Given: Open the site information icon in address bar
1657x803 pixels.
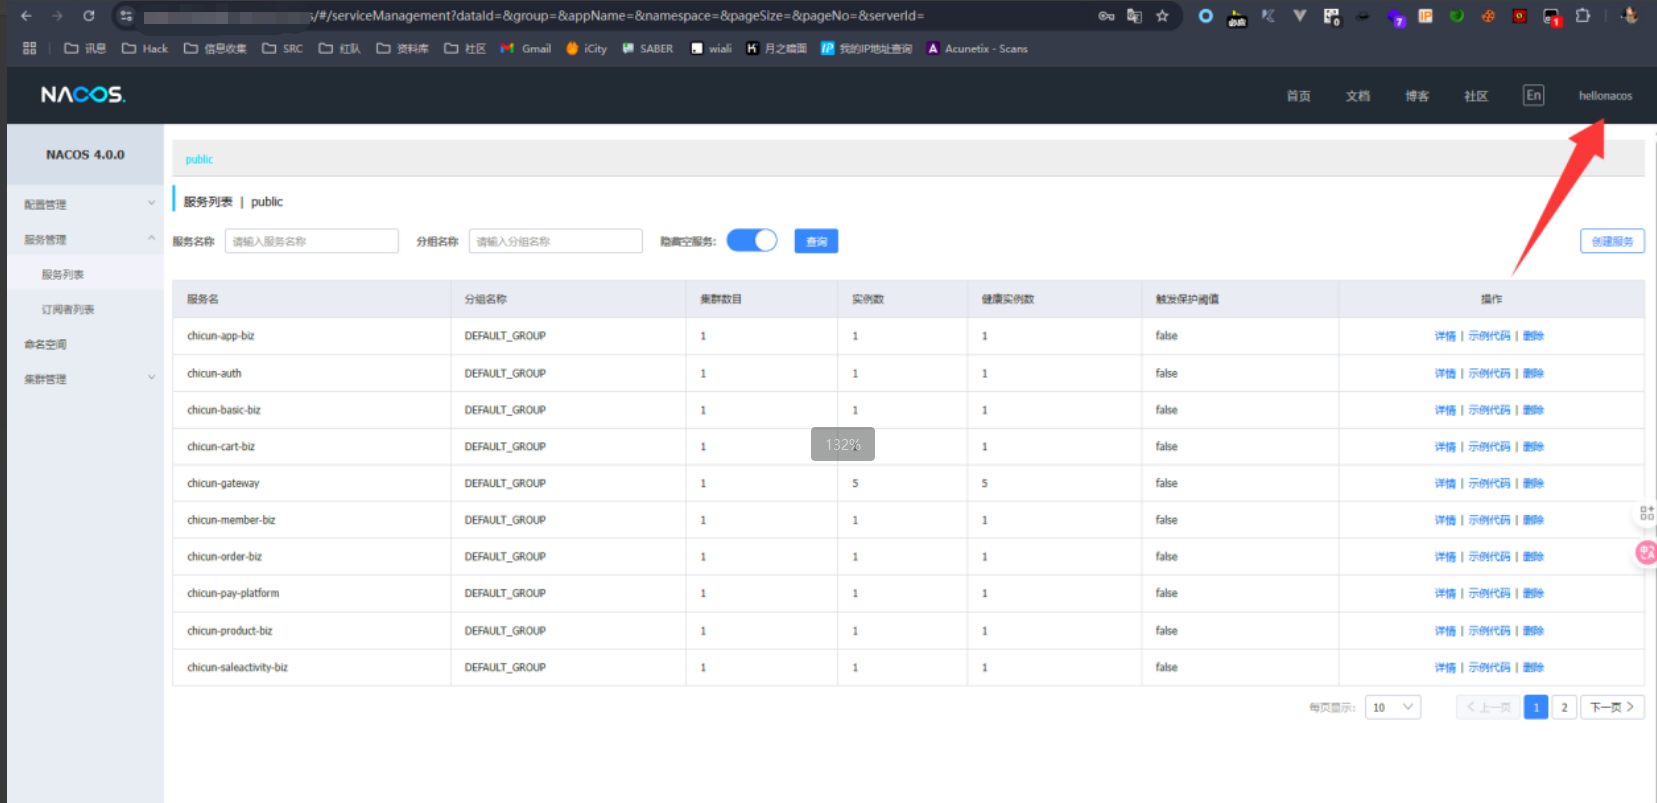Looking at the screenshot, I should (x=126, y=16).
